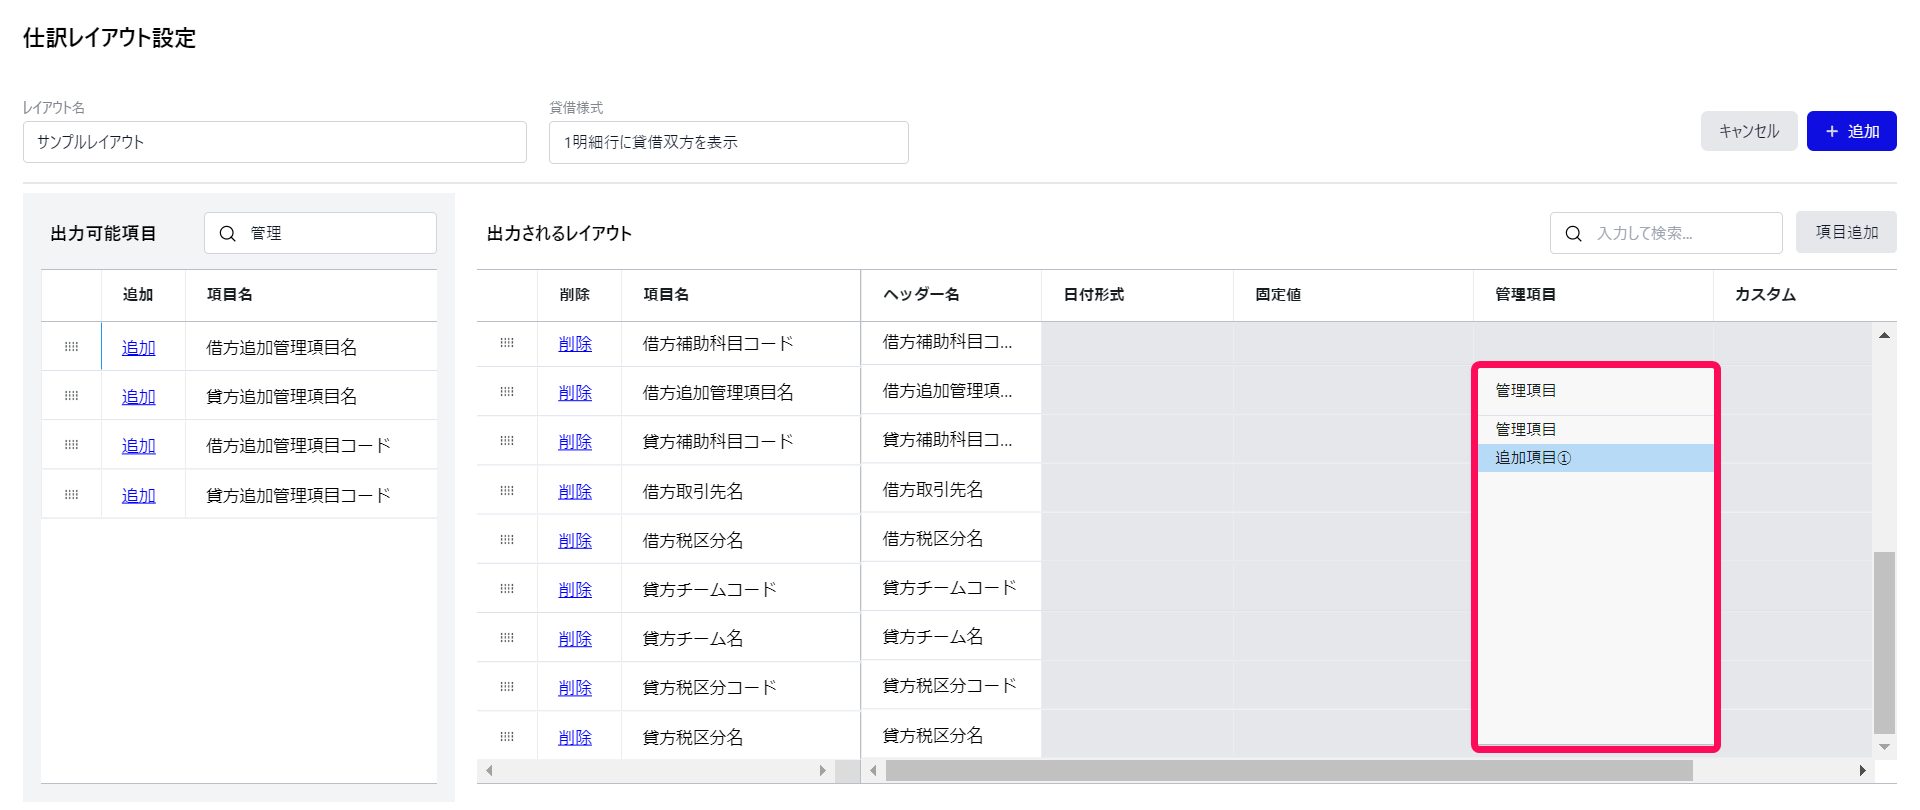Delete the 貸方補助科目コード row
This screenshot has width=1920, height=810.
click(575, 442)
